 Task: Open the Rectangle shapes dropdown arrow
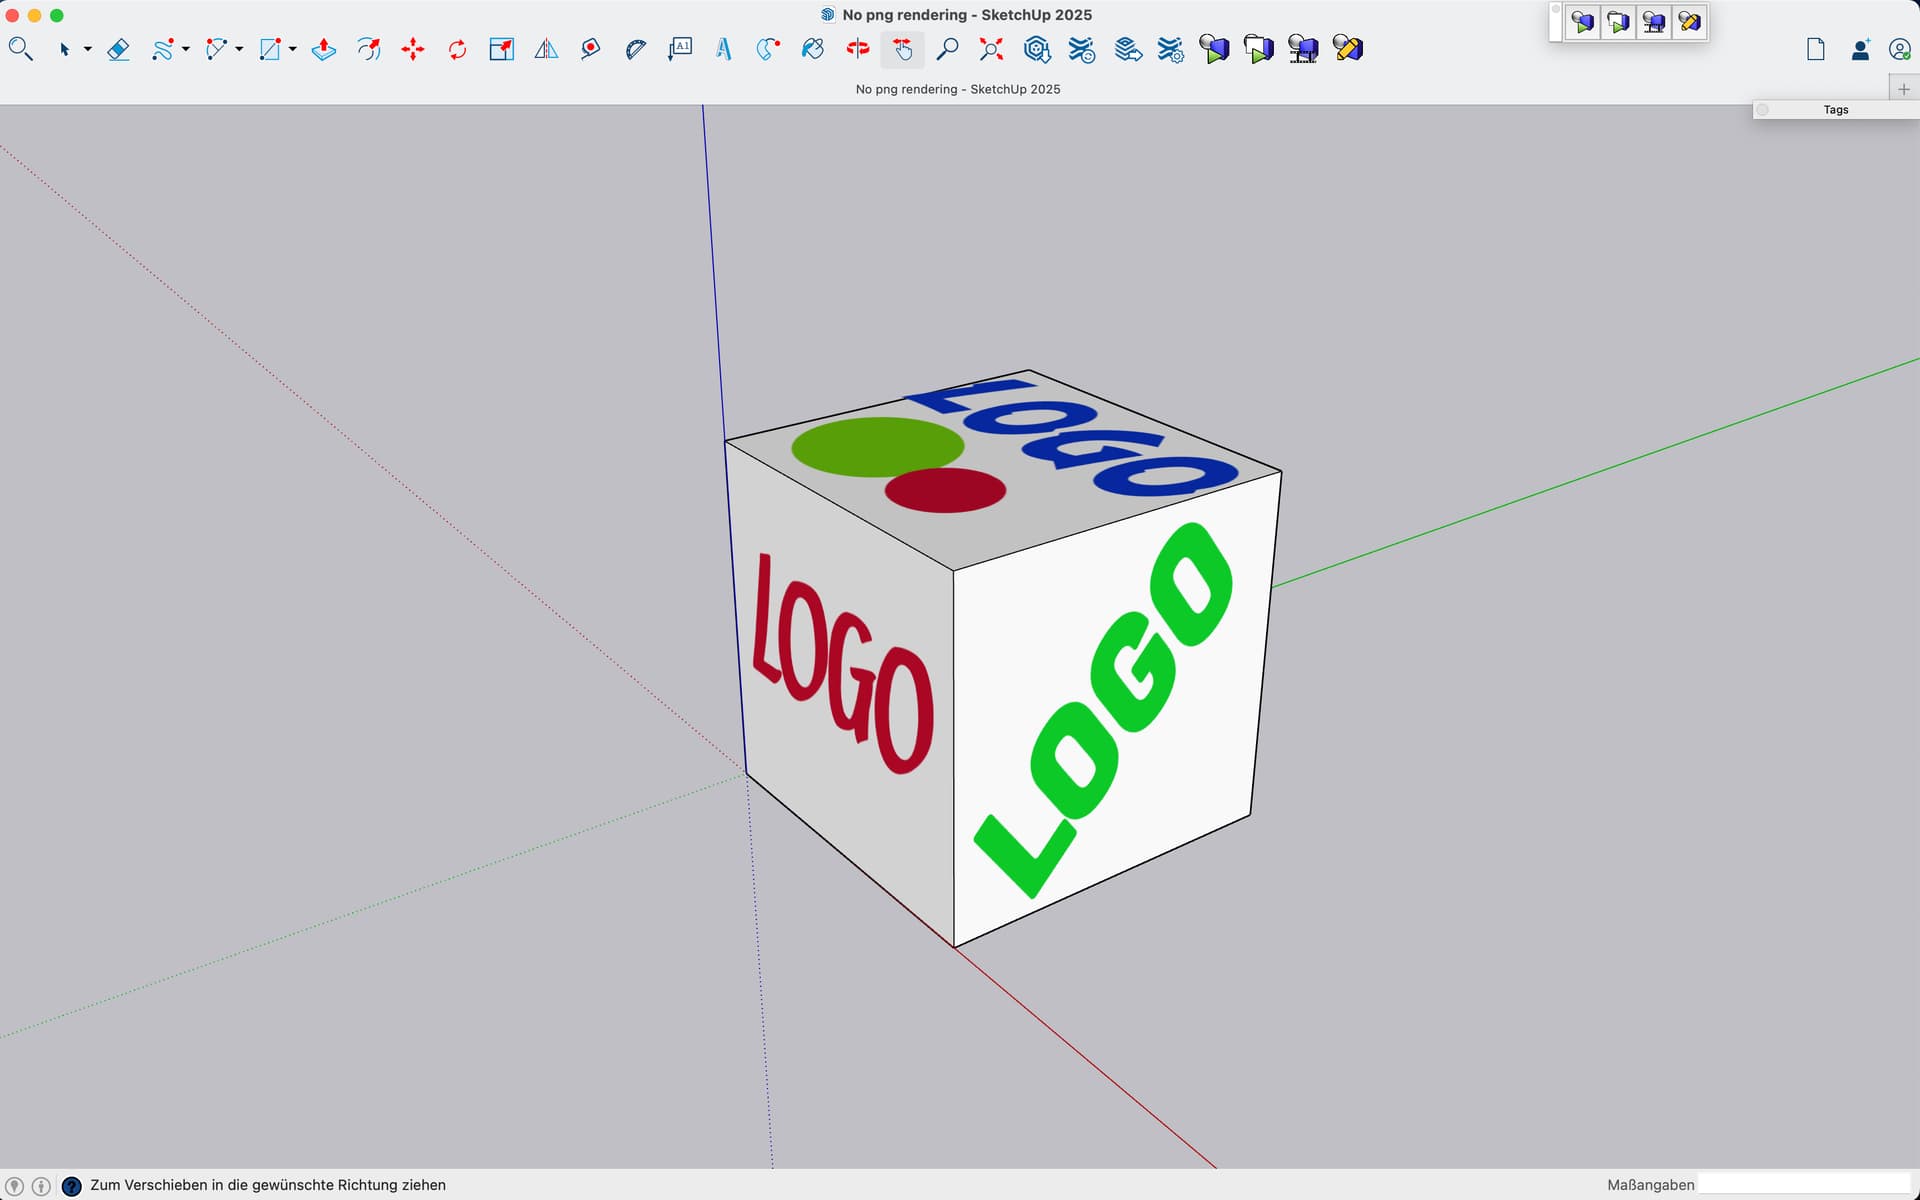[x=293, y=49]
